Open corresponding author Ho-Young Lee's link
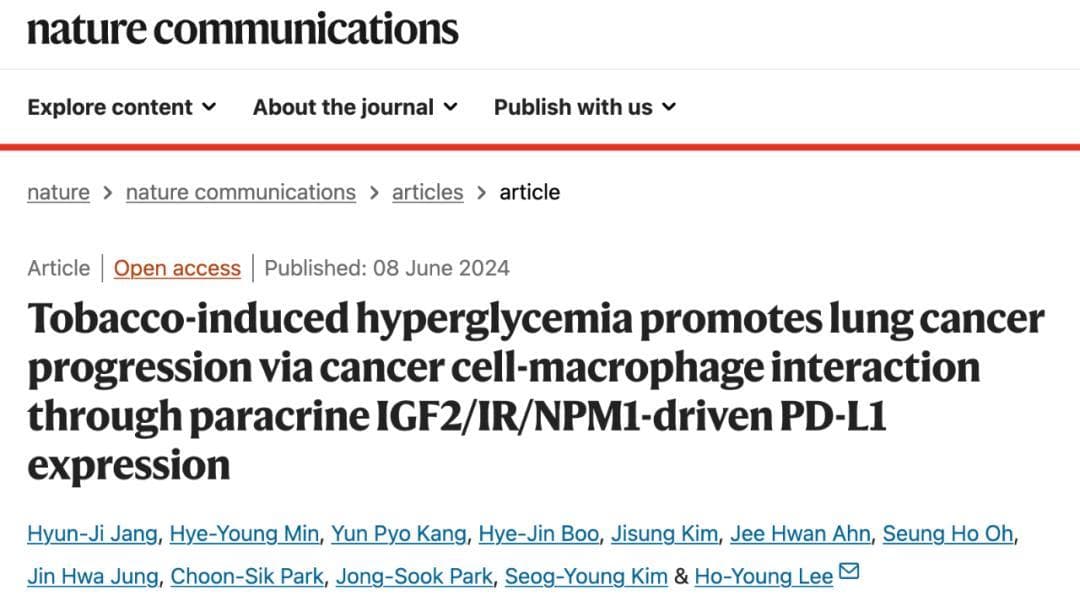 764,577
